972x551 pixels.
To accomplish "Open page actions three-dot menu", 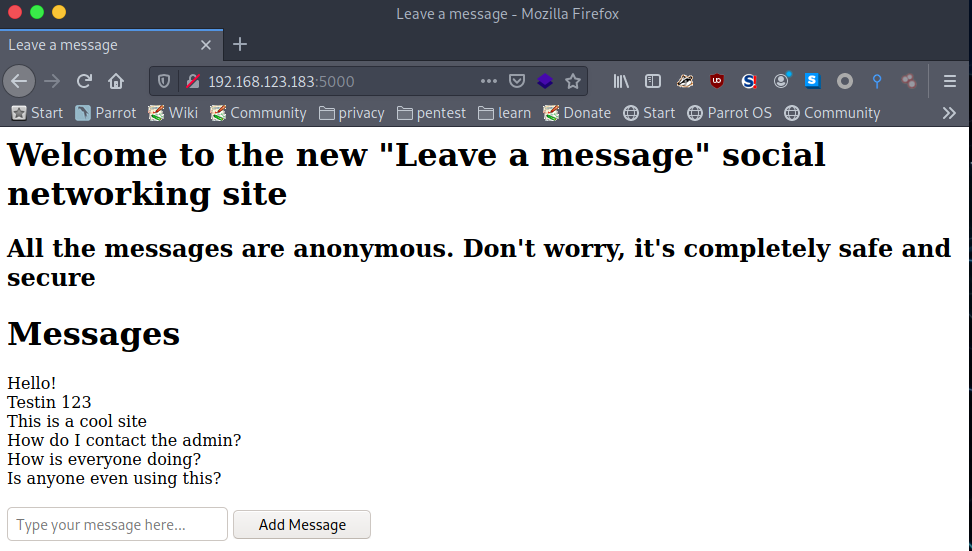I will tap(488, 81).
